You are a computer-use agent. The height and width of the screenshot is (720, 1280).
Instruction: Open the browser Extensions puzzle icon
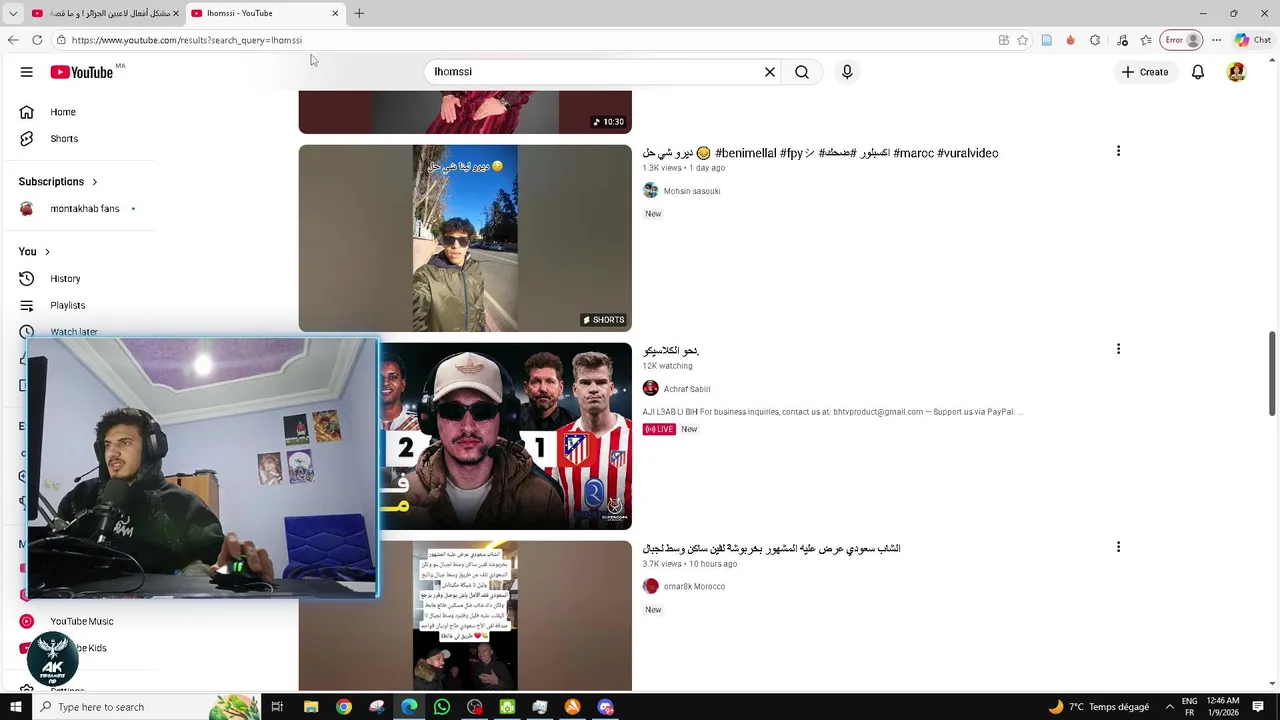1095,40
